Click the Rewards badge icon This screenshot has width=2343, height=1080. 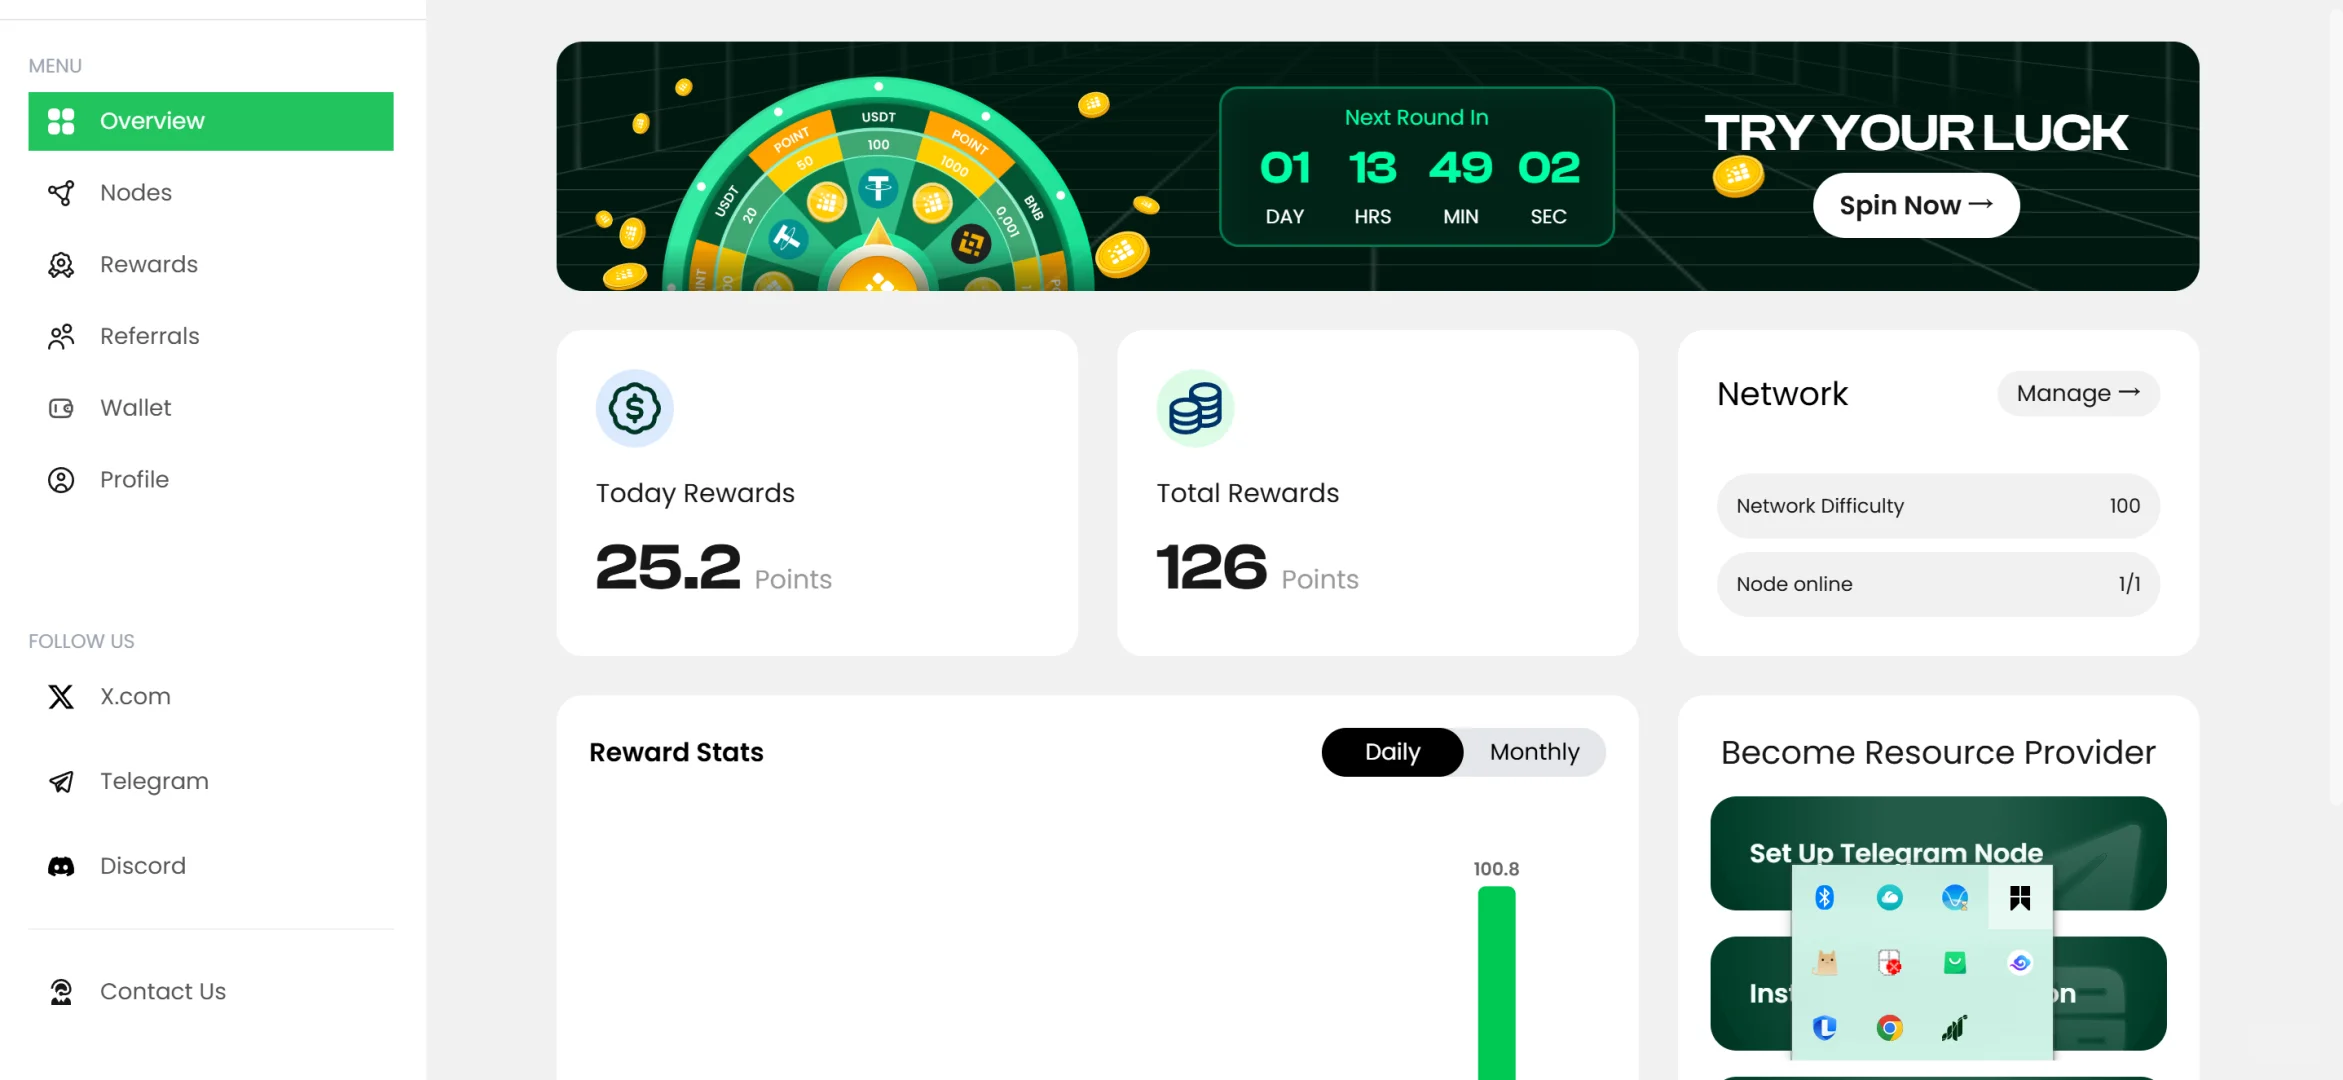61,264
